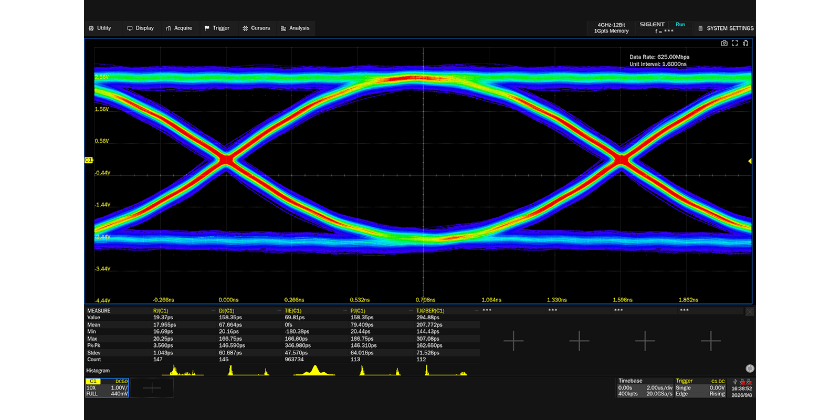Select the Dj(C1) histogram thumbnail
Viewport: 840px width, 420px height.
pos(249,370)
